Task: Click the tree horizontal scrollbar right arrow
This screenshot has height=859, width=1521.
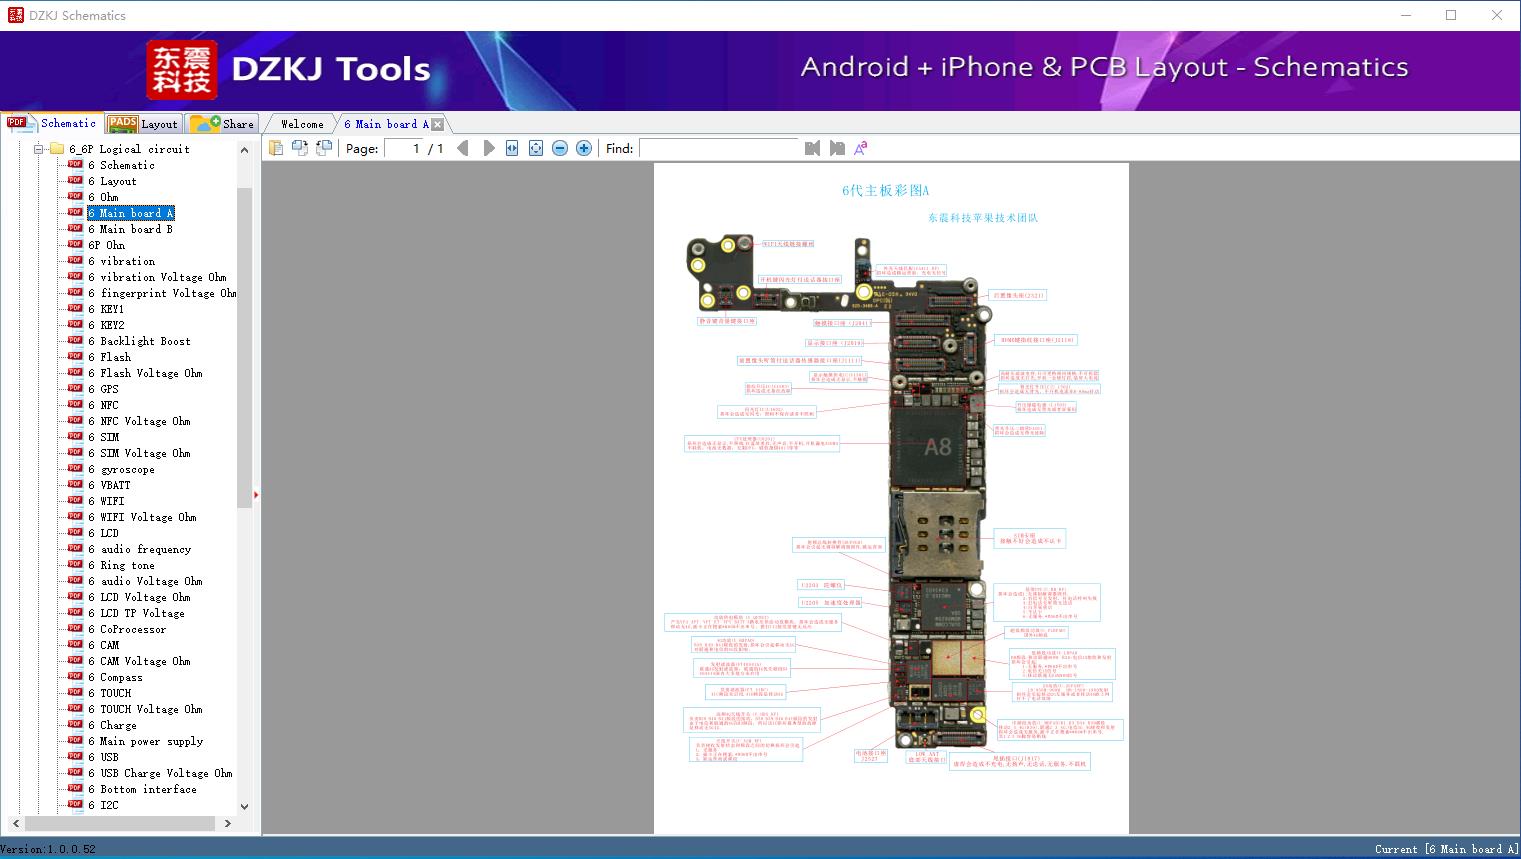Action: [228, 823]
